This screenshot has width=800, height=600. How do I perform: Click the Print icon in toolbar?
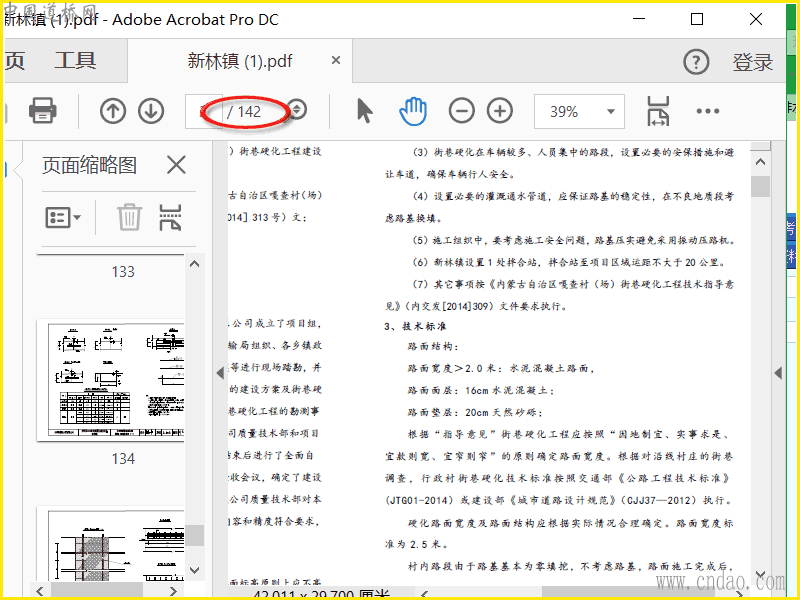tap(43, 111)
